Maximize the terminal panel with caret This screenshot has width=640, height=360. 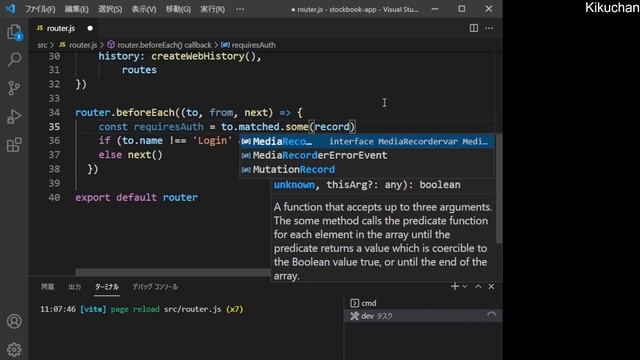click(x=478, y=287)
